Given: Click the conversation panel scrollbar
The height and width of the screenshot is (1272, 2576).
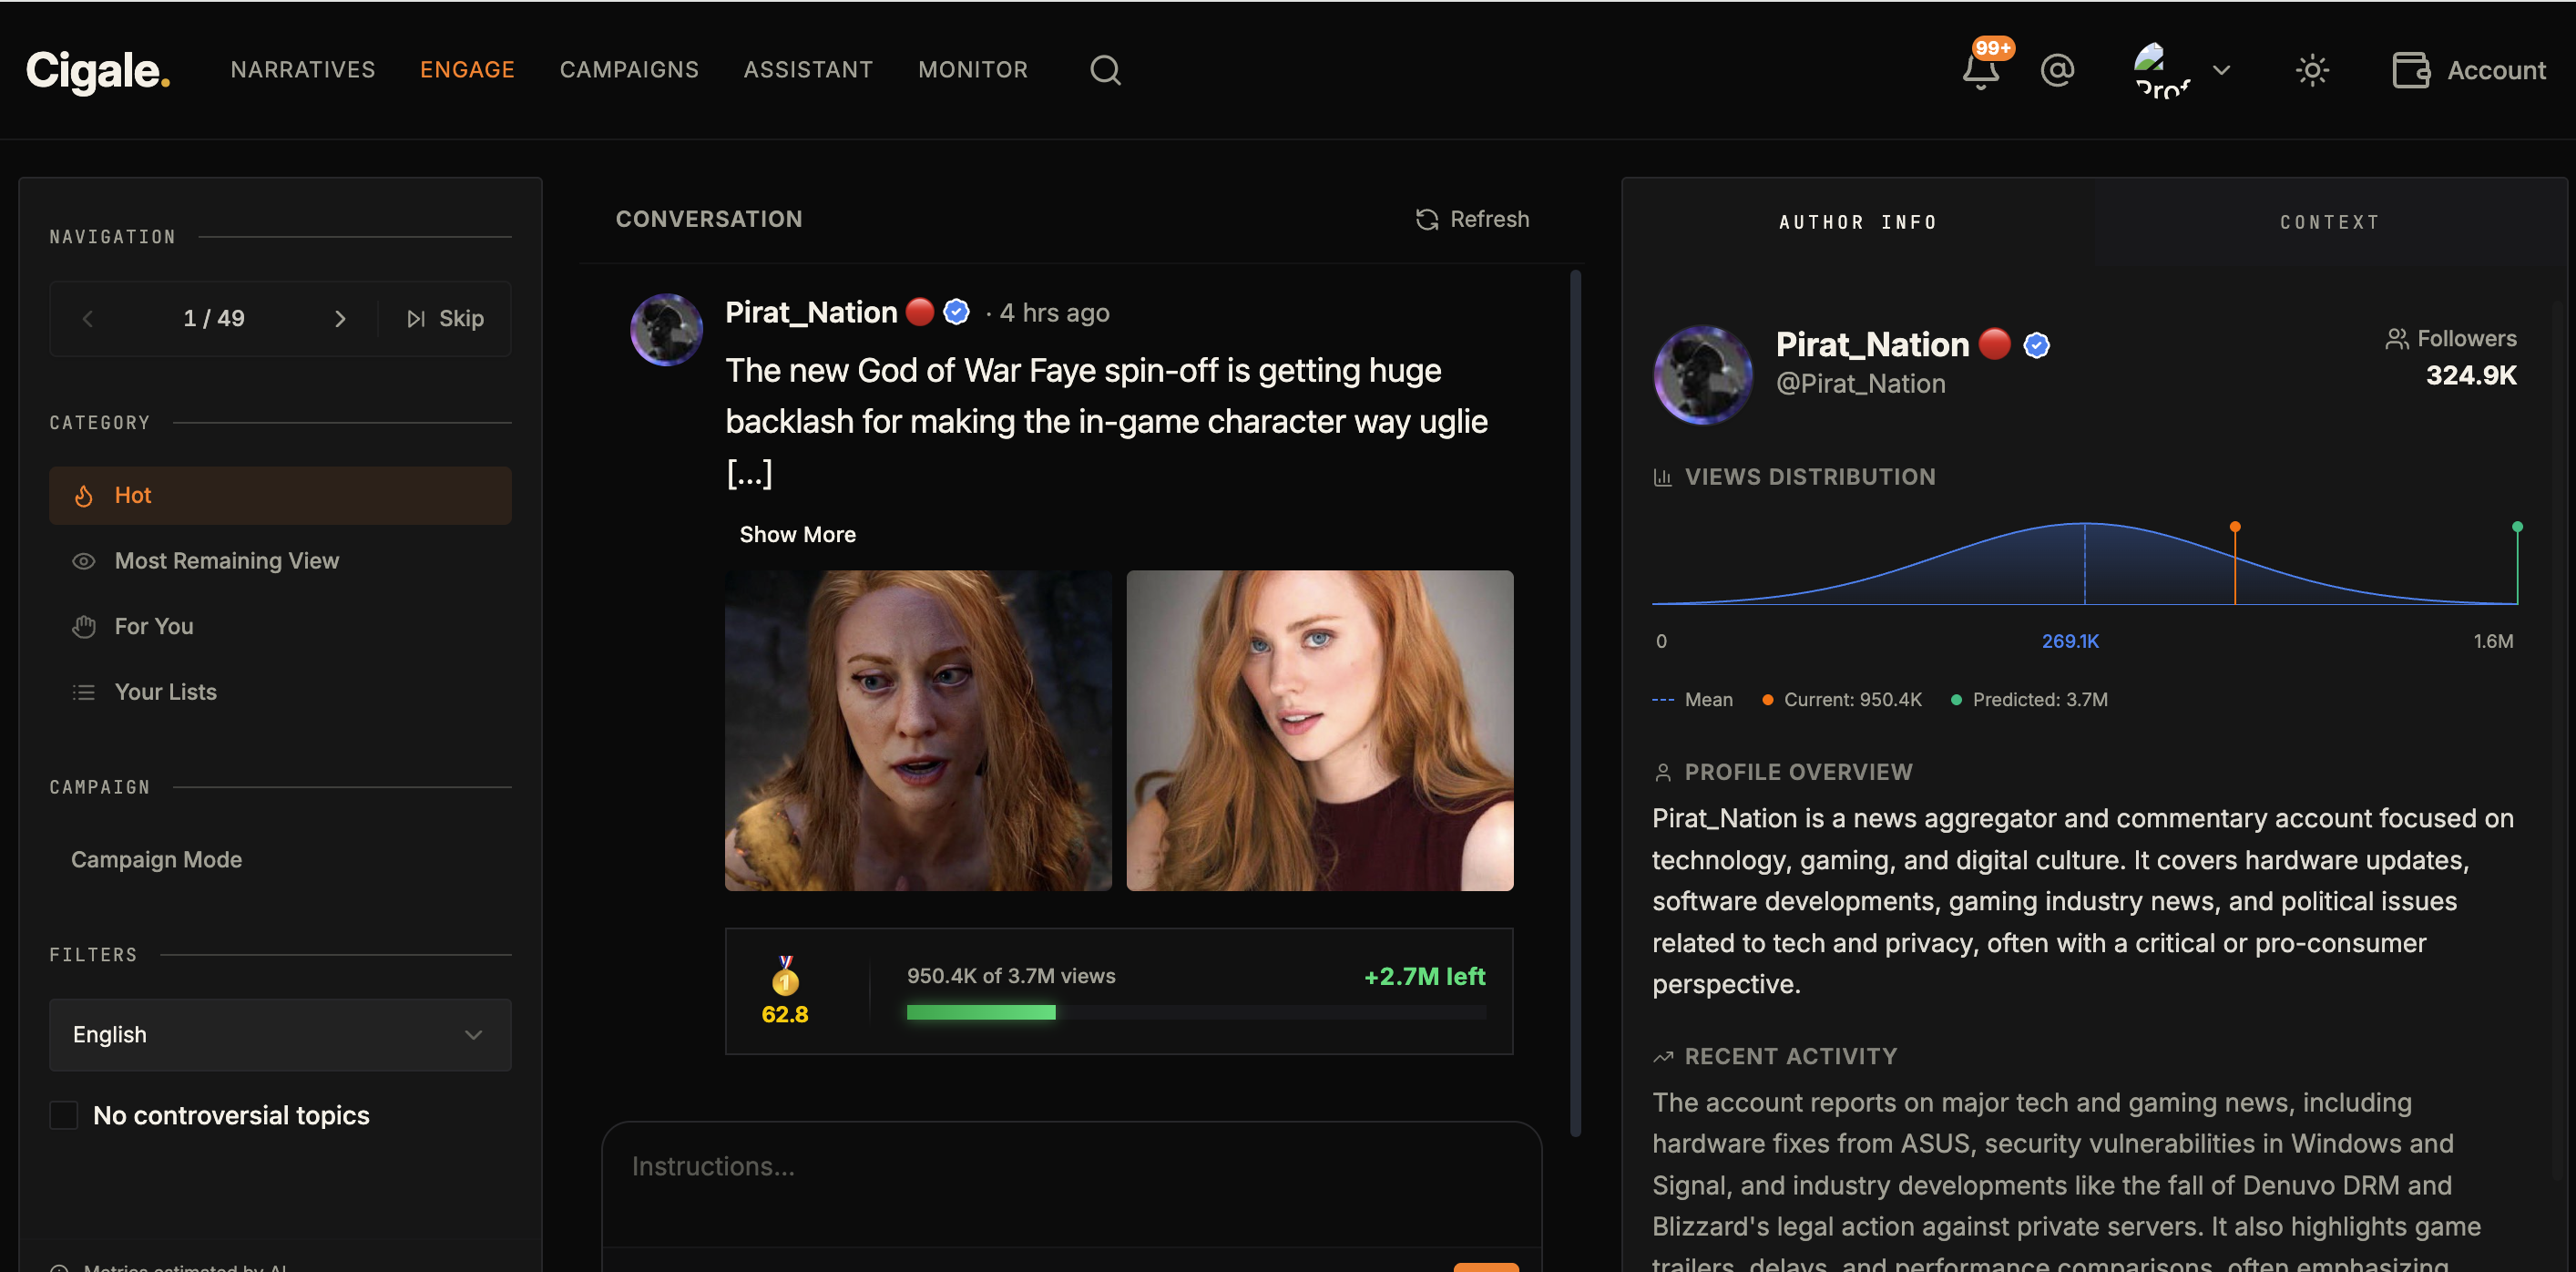Looking at the screenshot, I should click(x=1576, y=704).
